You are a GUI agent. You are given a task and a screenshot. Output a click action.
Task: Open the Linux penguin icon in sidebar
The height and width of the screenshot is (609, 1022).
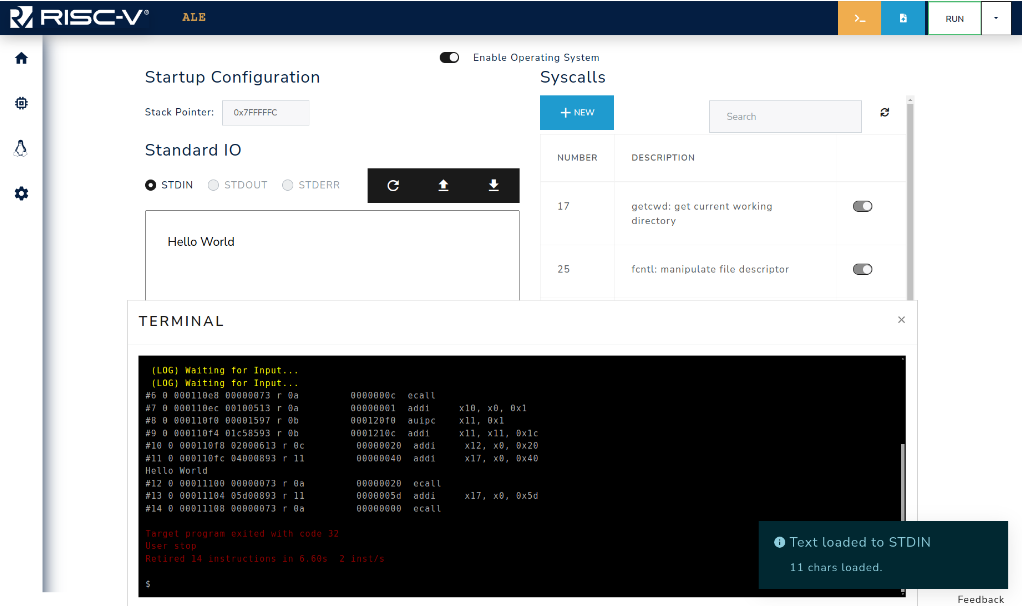click(x=21, y=148)
